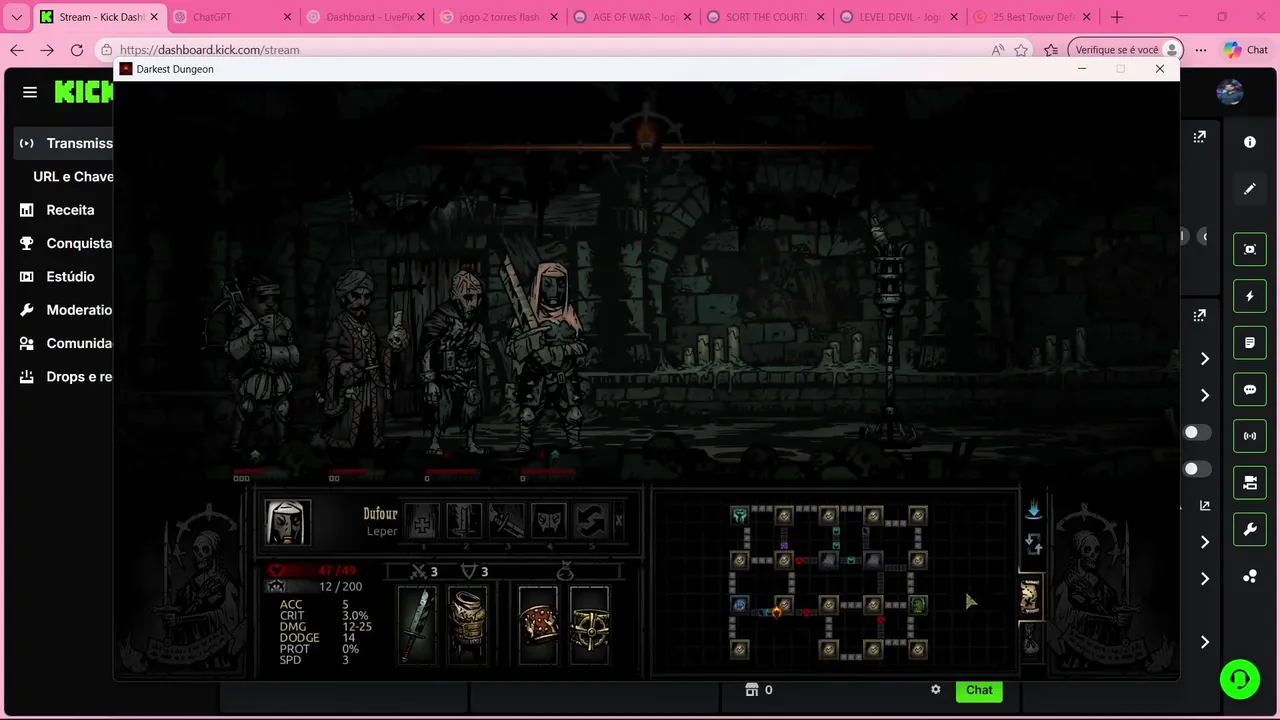Click the chart trend icon in panel

[1205, 506]
